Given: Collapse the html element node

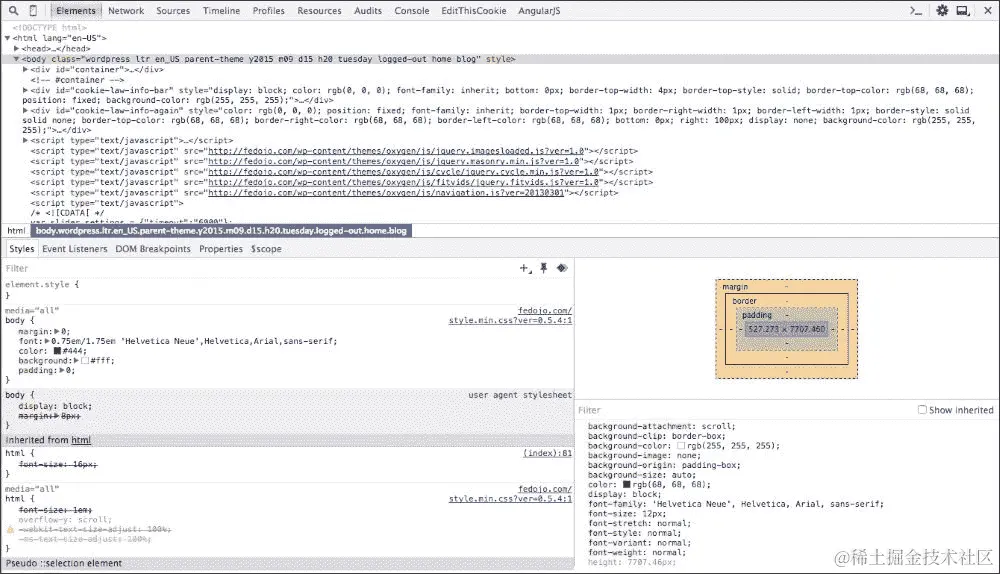Looking at the screenshot, I should [x=8, y=38].
